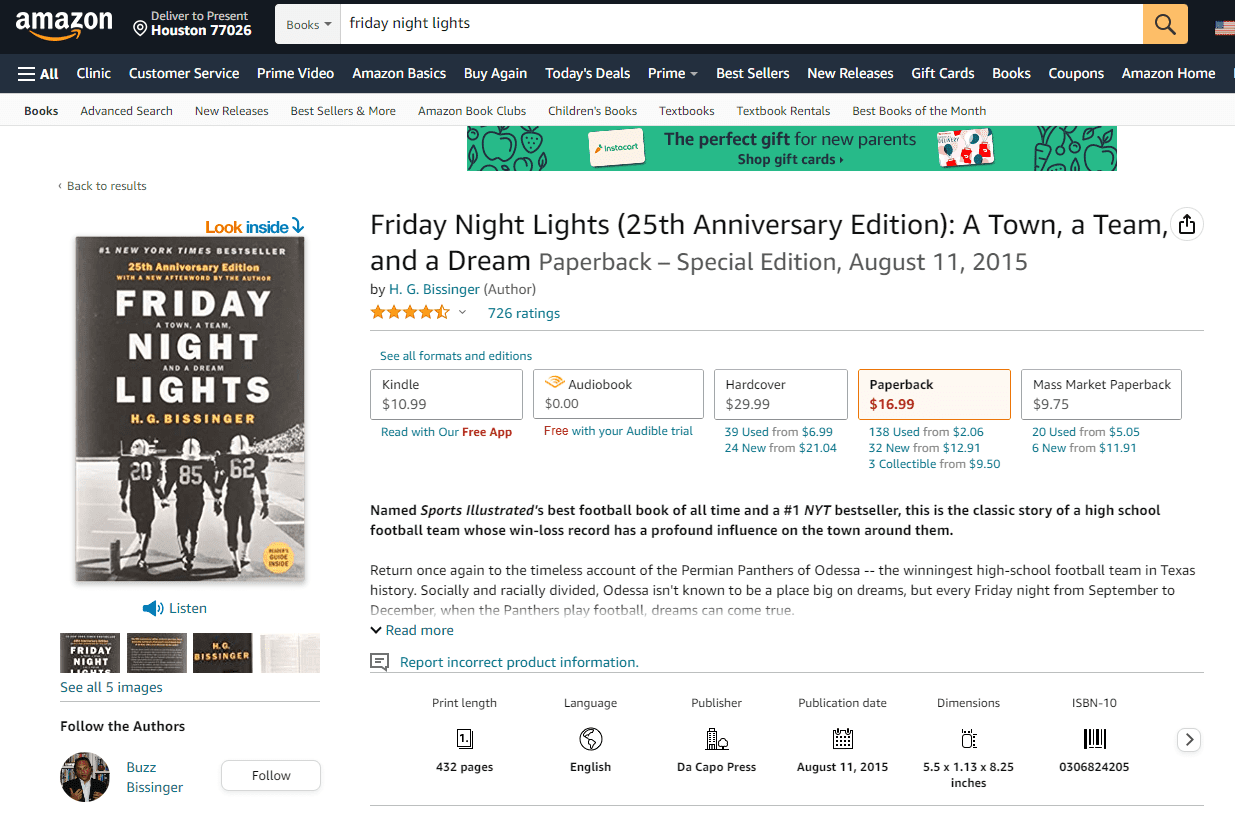Click the third book thumbnail image

222,653
